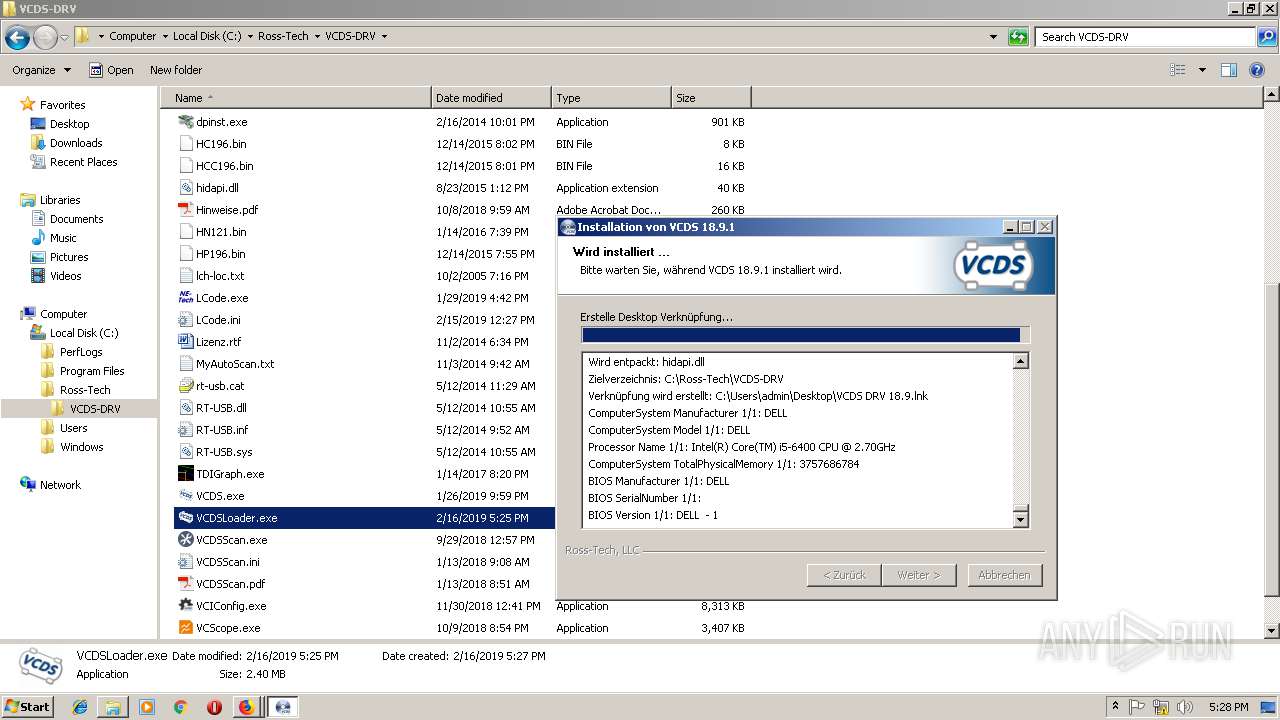
Task: Select Lizenz.rtf document icon
Action: pyautogui.click(x=185, y=342)
